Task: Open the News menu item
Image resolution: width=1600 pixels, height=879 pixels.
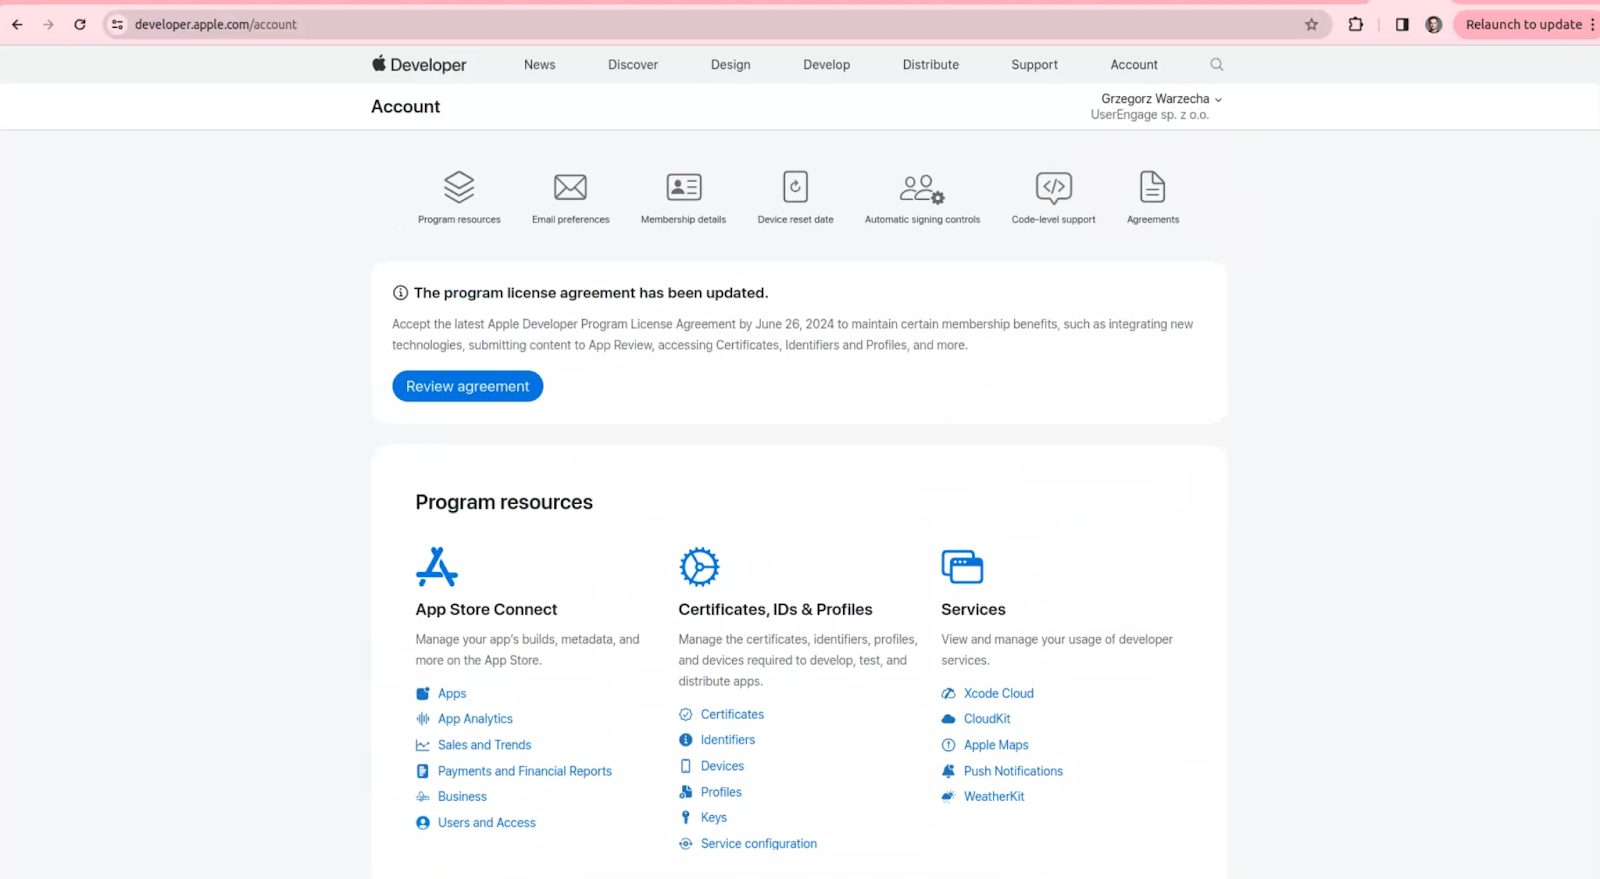Action: point(539,64)
